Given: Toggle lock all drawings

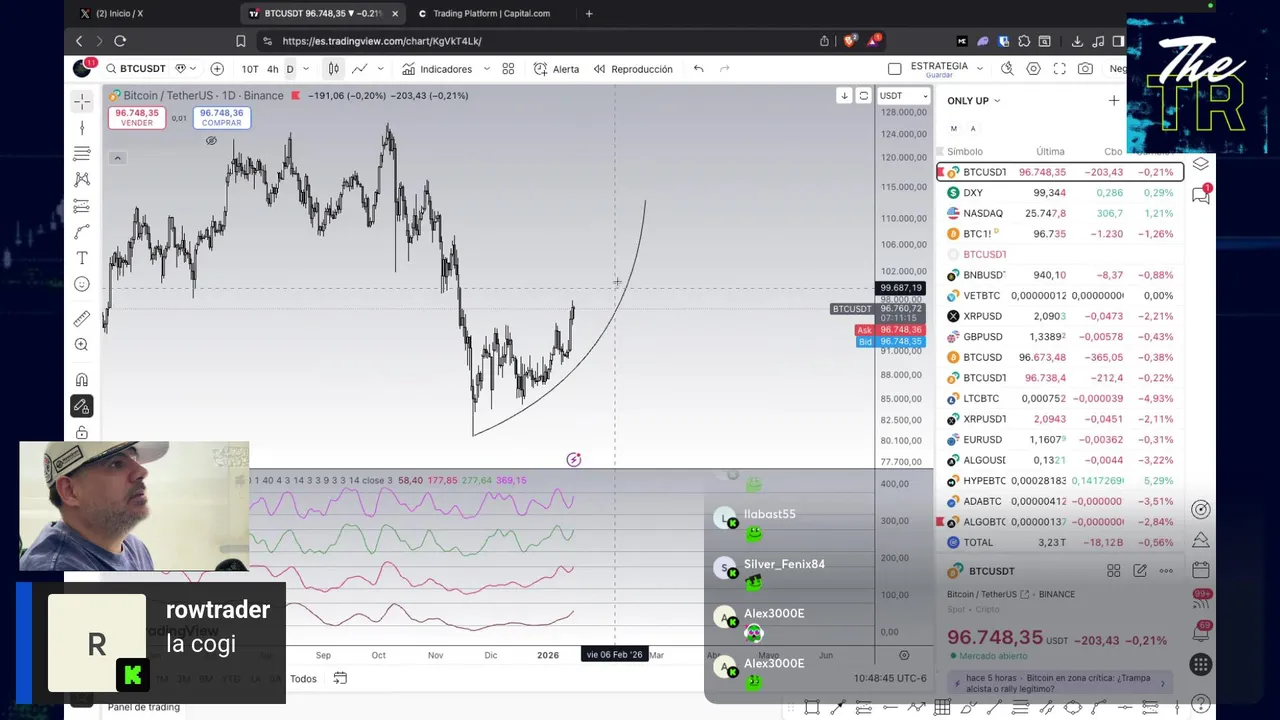Looking at the screenshot, I should click(82, 432).
